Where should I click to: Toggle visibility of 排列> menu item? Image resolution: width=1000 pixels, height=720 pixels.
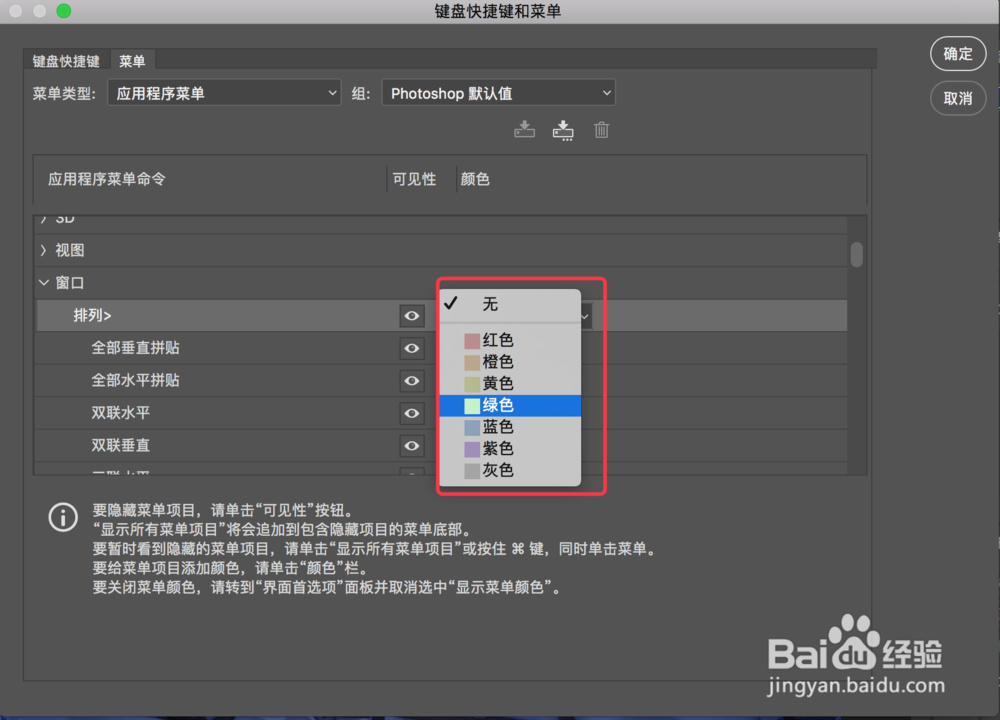(x=411, y=316)
